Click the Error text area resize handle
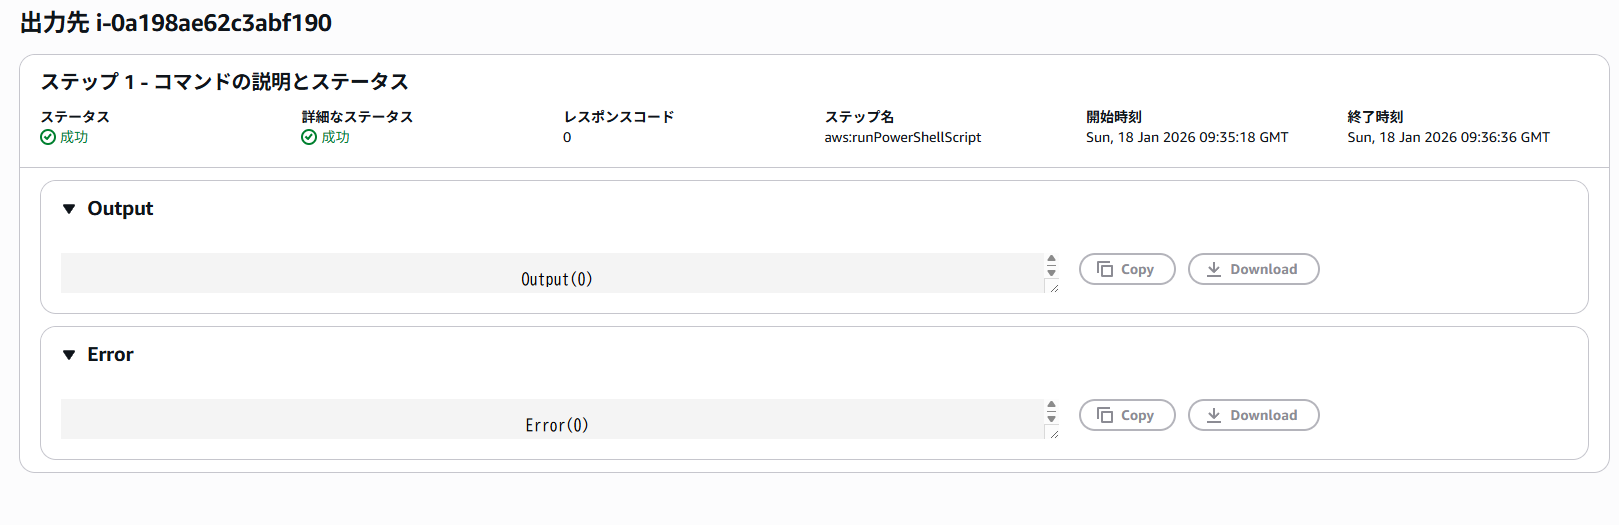Viewport: 1619px width, 525px height. click(x=1053, y=434)
